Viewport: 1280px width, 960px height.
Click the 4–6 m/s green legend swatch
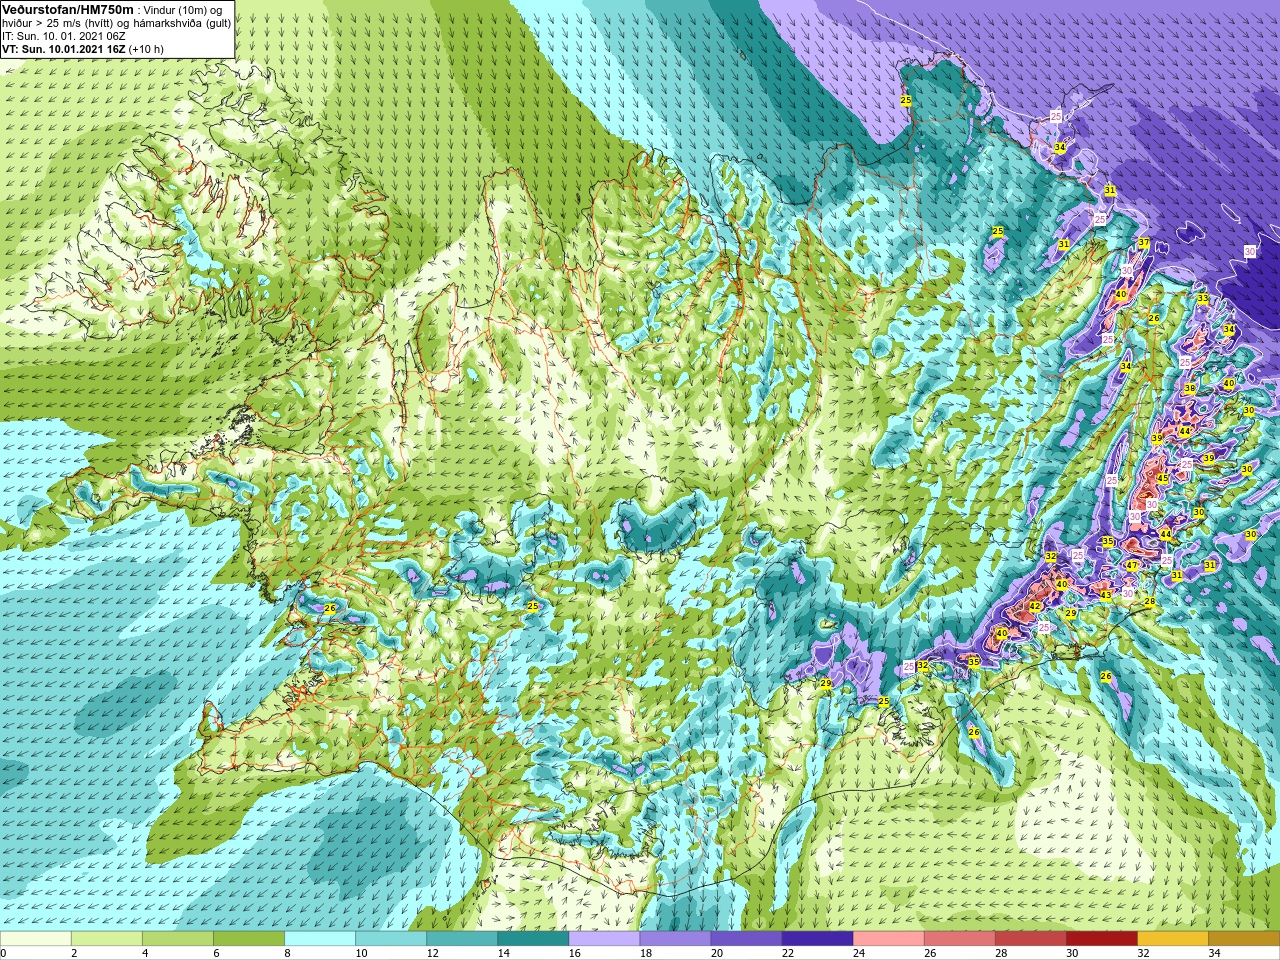[178, 939]
